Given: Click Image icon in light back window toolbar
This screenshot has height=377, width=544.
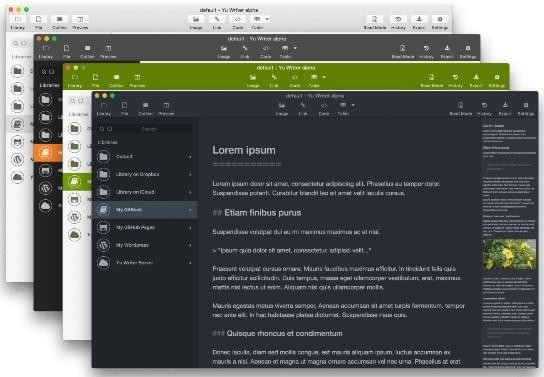Looking at the screenshot, I should (196, 19).
